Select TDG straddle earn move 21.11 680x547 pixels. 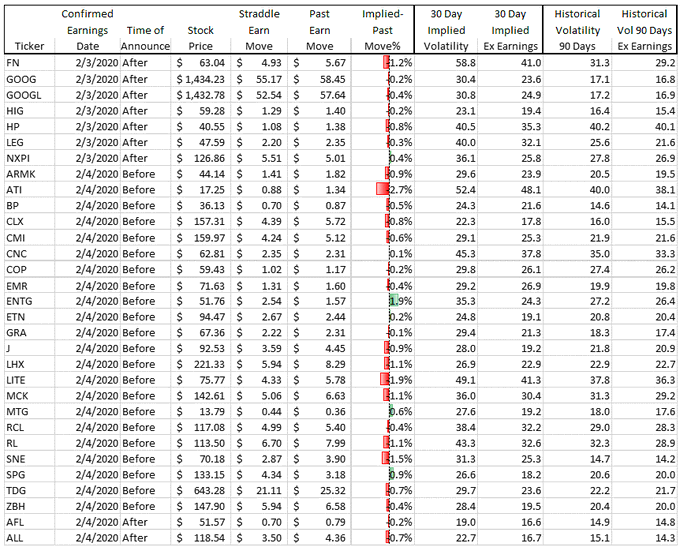(259, 491)
